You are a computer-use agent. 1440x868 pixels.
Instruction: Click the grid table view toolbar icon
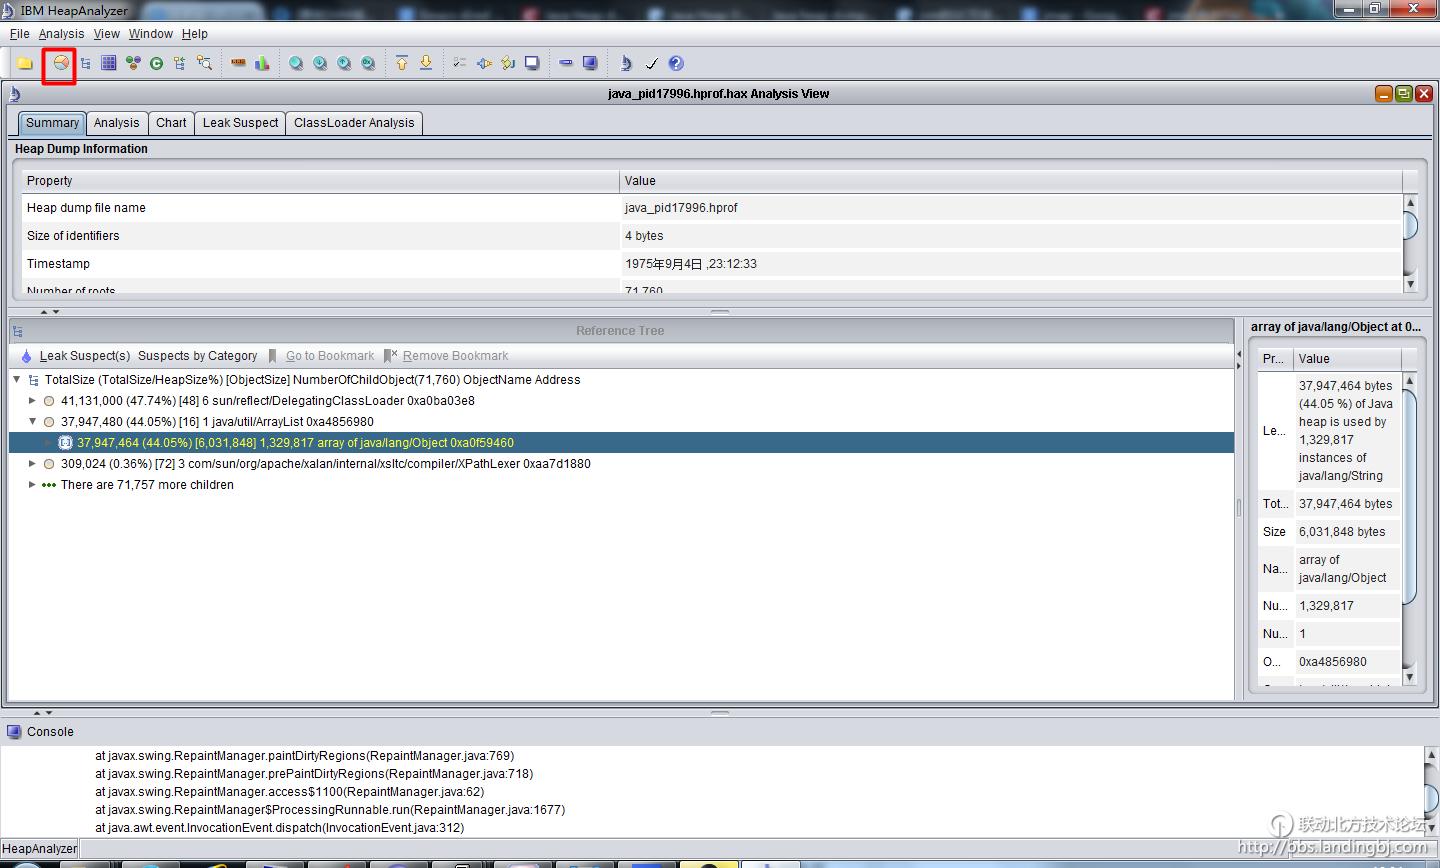click(x=109, y=63)
